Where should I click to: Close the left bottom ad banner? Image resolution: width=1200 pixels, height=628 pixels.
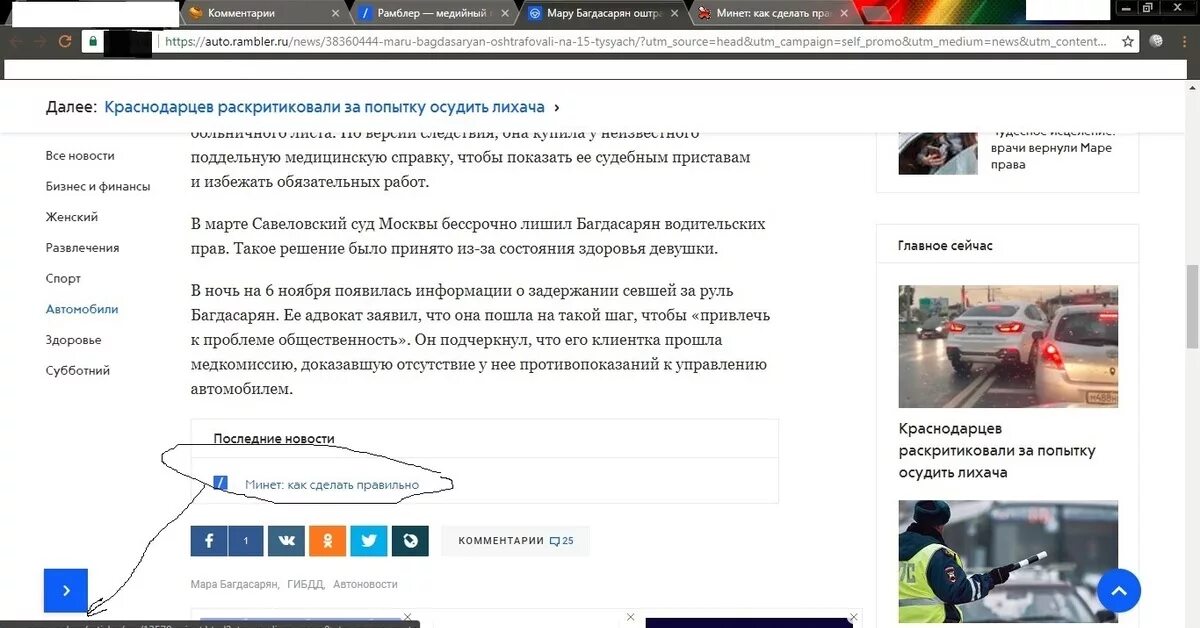click(x=407, y=618)
